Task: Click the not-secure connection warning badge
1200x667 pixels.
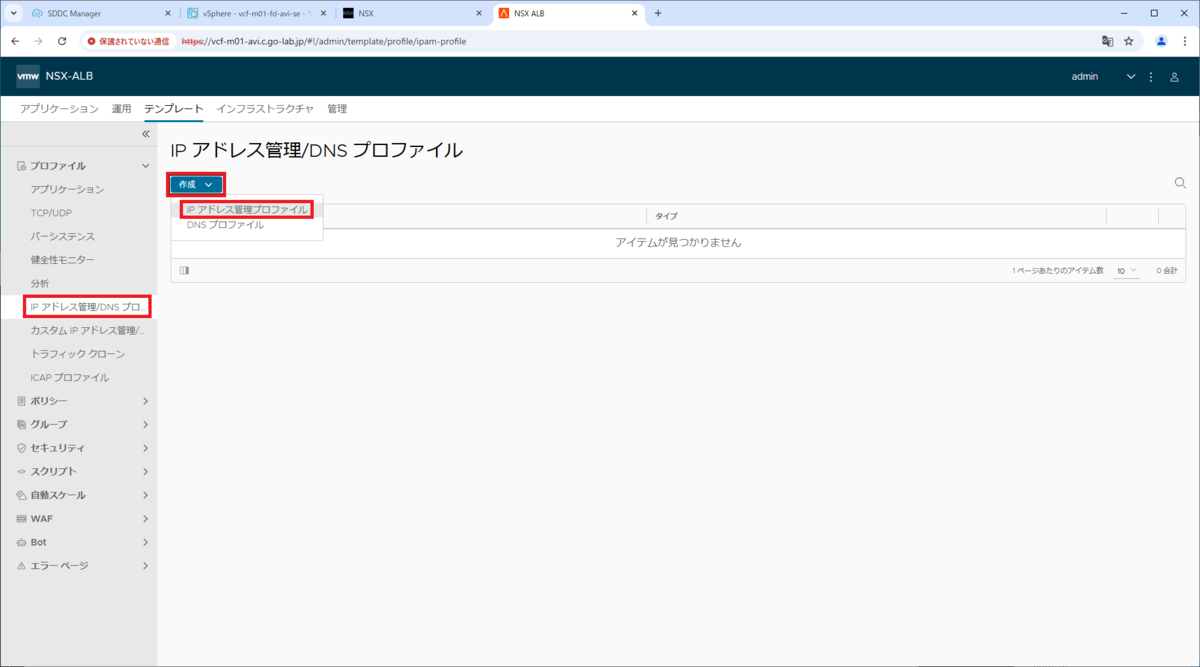Action: [128, 41]
